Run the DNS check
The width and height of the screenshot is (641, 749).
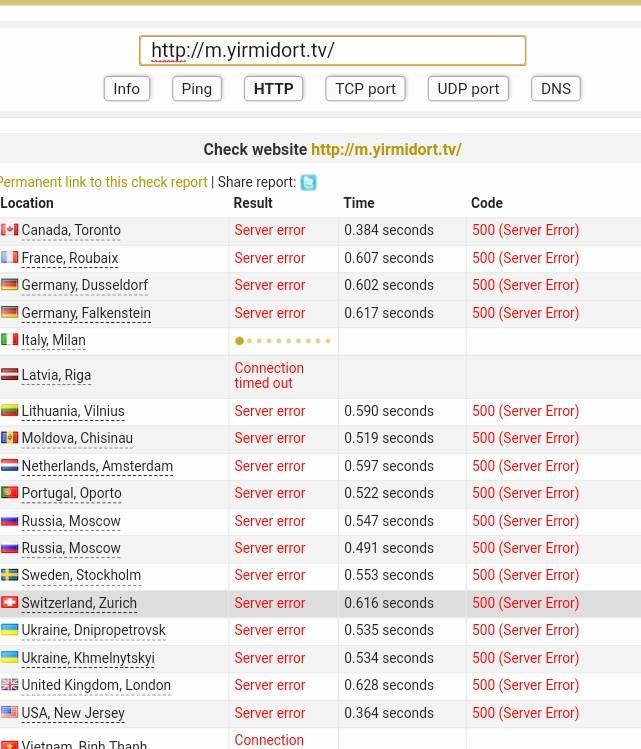pyautogui.click(x=556, y=89)
